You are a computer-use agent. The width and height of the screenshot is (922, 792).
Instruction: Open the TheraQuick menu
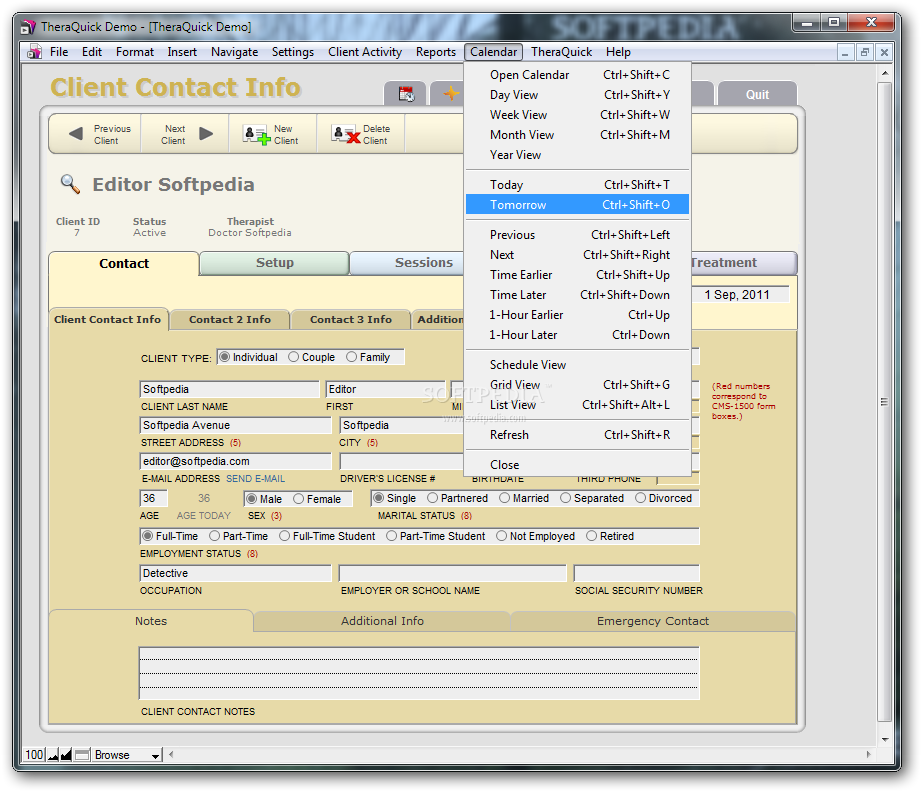click(x=562, y=52)
